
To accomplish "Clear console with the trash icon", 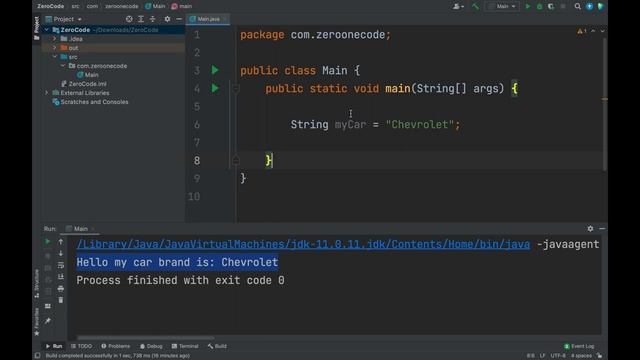I will pyautogui.click(x=61, y=300).
